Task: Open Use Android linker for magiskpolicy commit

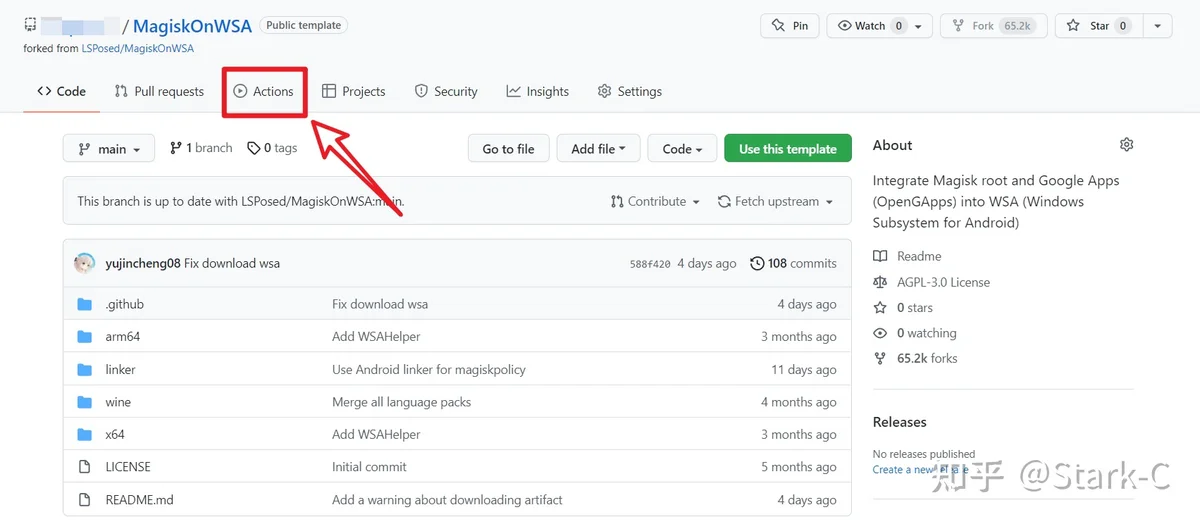Action: coord(429,369)
